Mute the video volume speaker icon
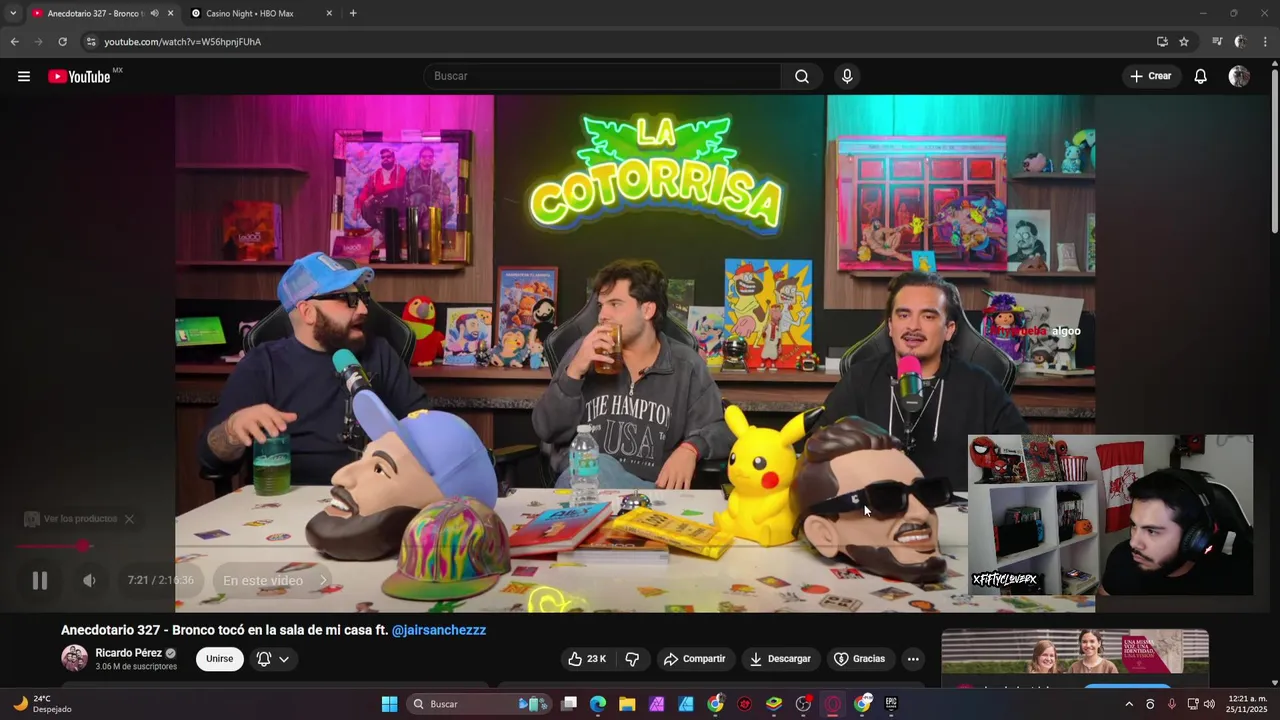The image size is (1280, 720). (x=89, y=580)
